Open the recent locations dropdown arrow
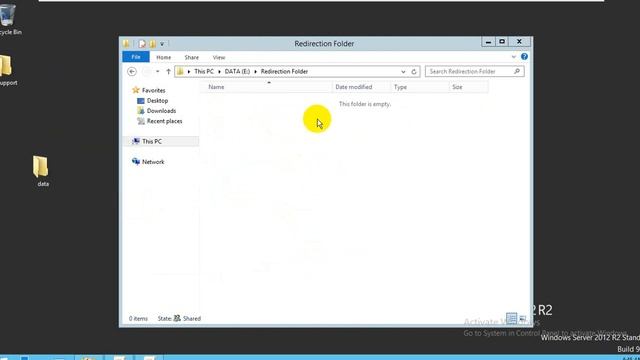Screen dimensions: 640x360 click(x=158, y=71)
